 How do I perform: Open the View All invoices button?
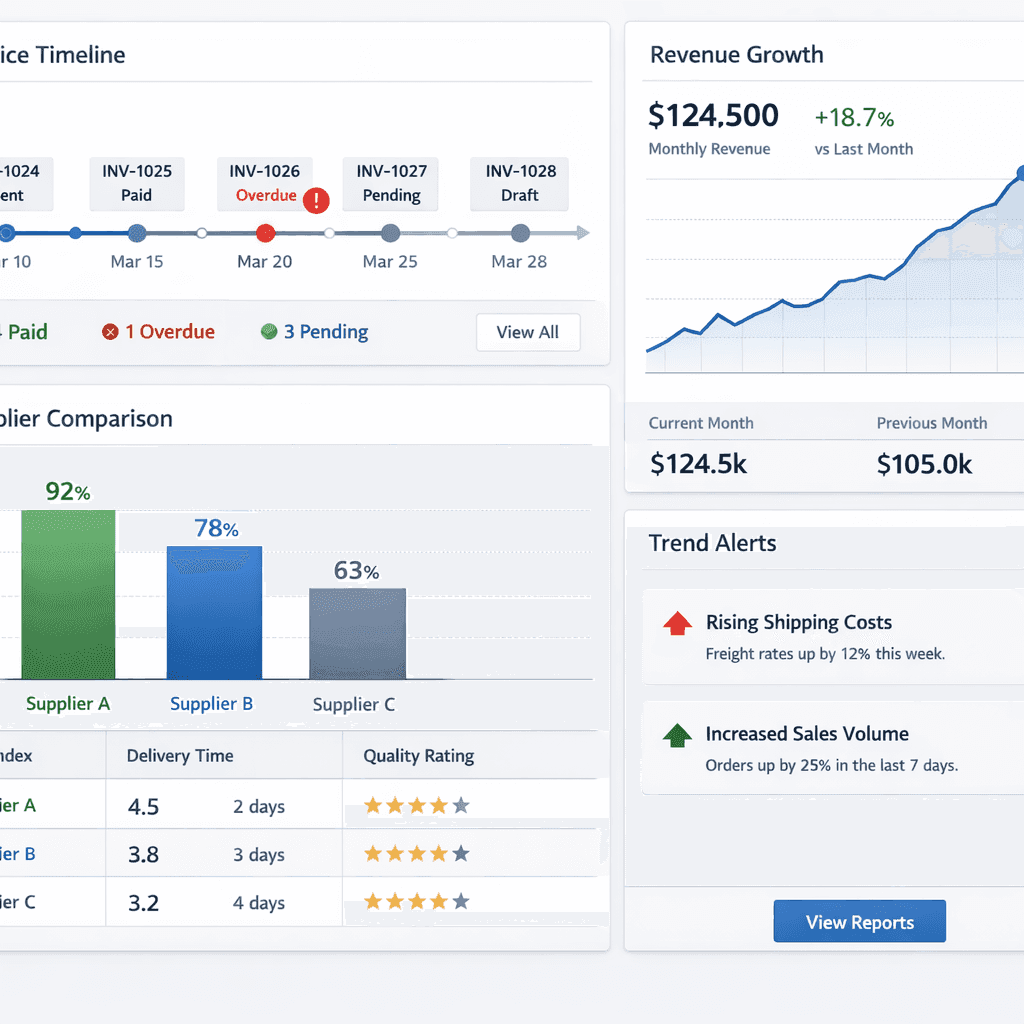(528, 332)
